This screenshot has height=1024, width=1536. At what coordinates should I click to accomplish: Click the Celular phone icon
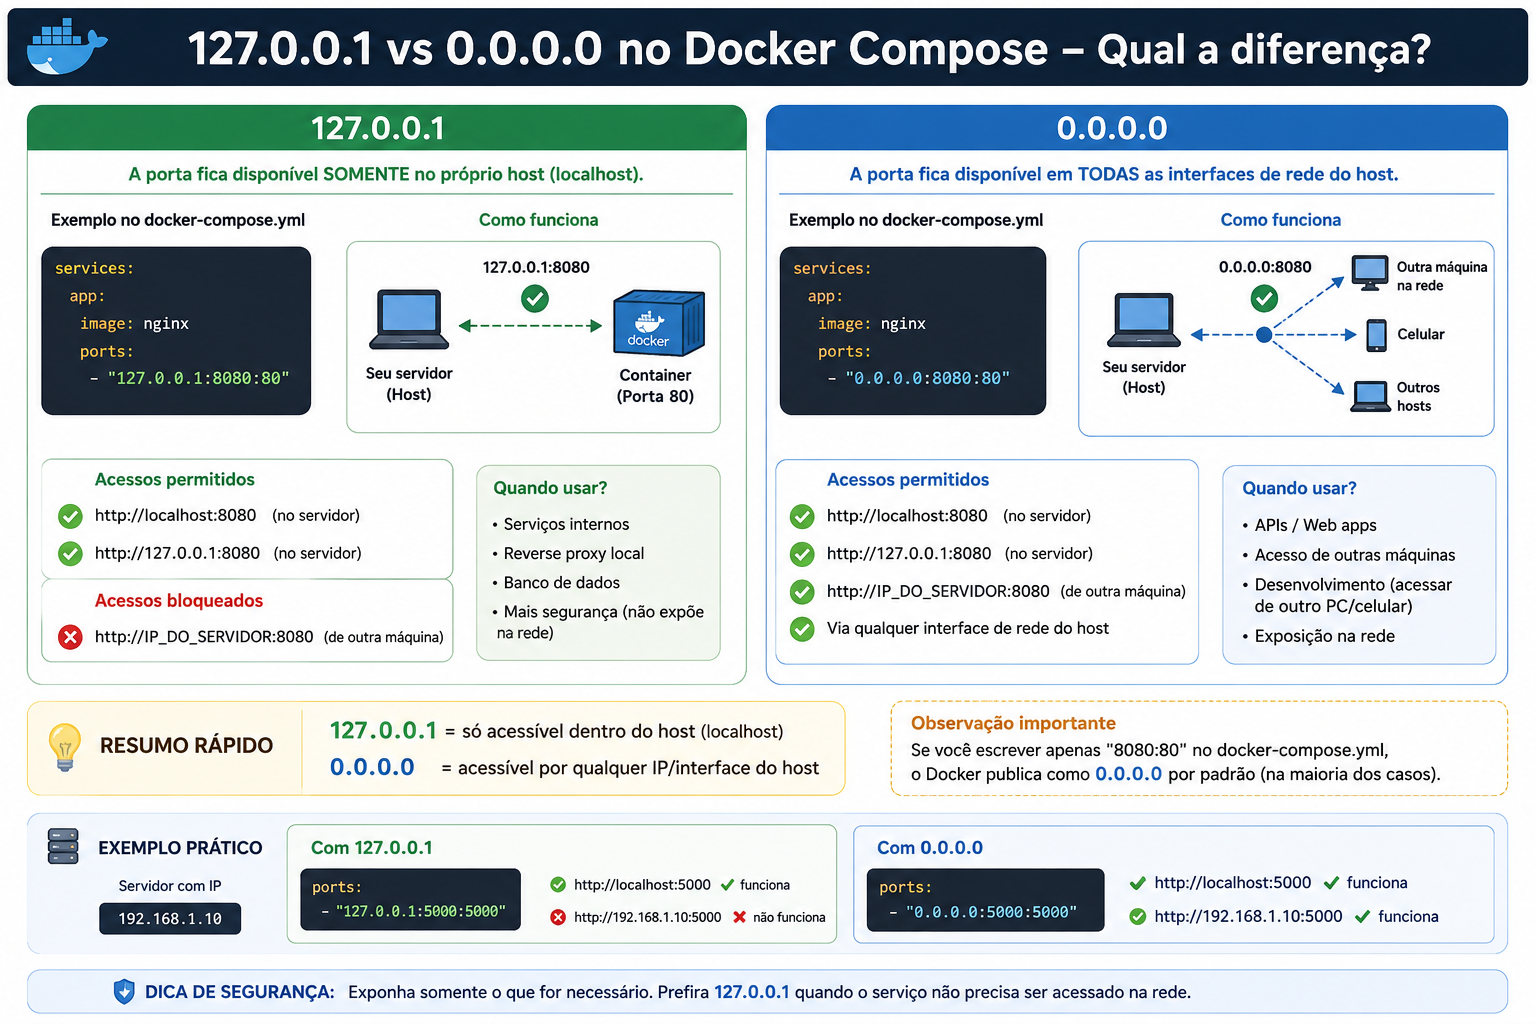pos(1377,335)
